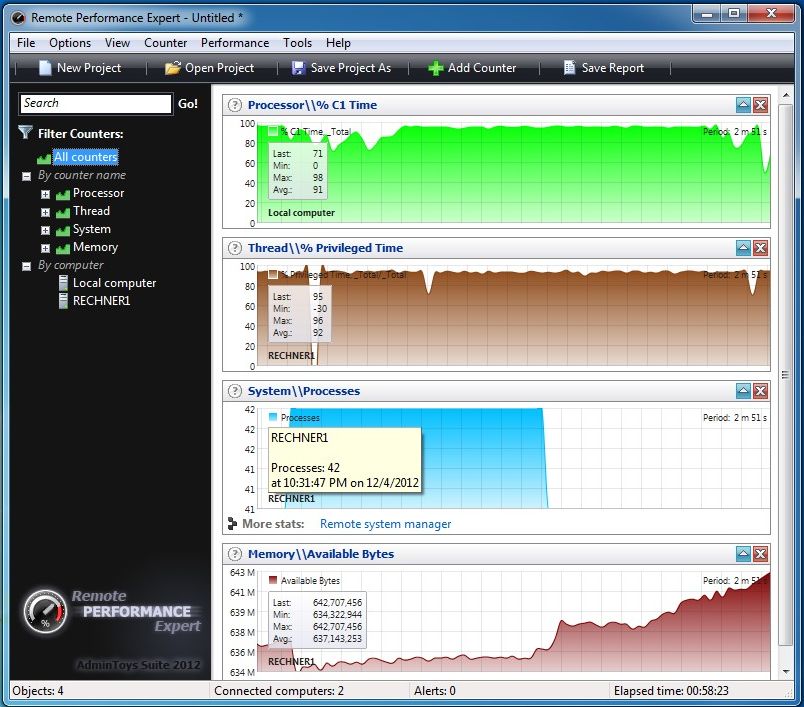Image resolution: width=804 pixels, height=707 pixels.
Task: Open the View menu
Action: (x=117, y=43)
